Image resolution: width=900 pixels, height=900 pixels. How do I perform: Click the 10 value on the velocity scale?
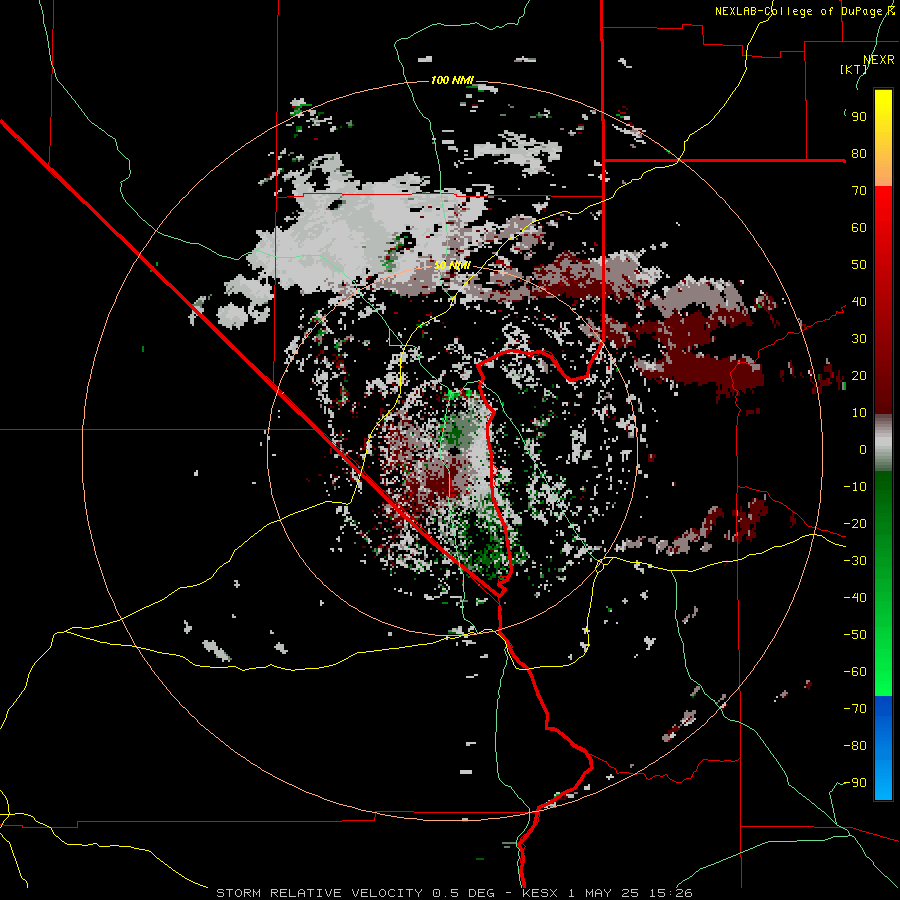coord(859,413)
